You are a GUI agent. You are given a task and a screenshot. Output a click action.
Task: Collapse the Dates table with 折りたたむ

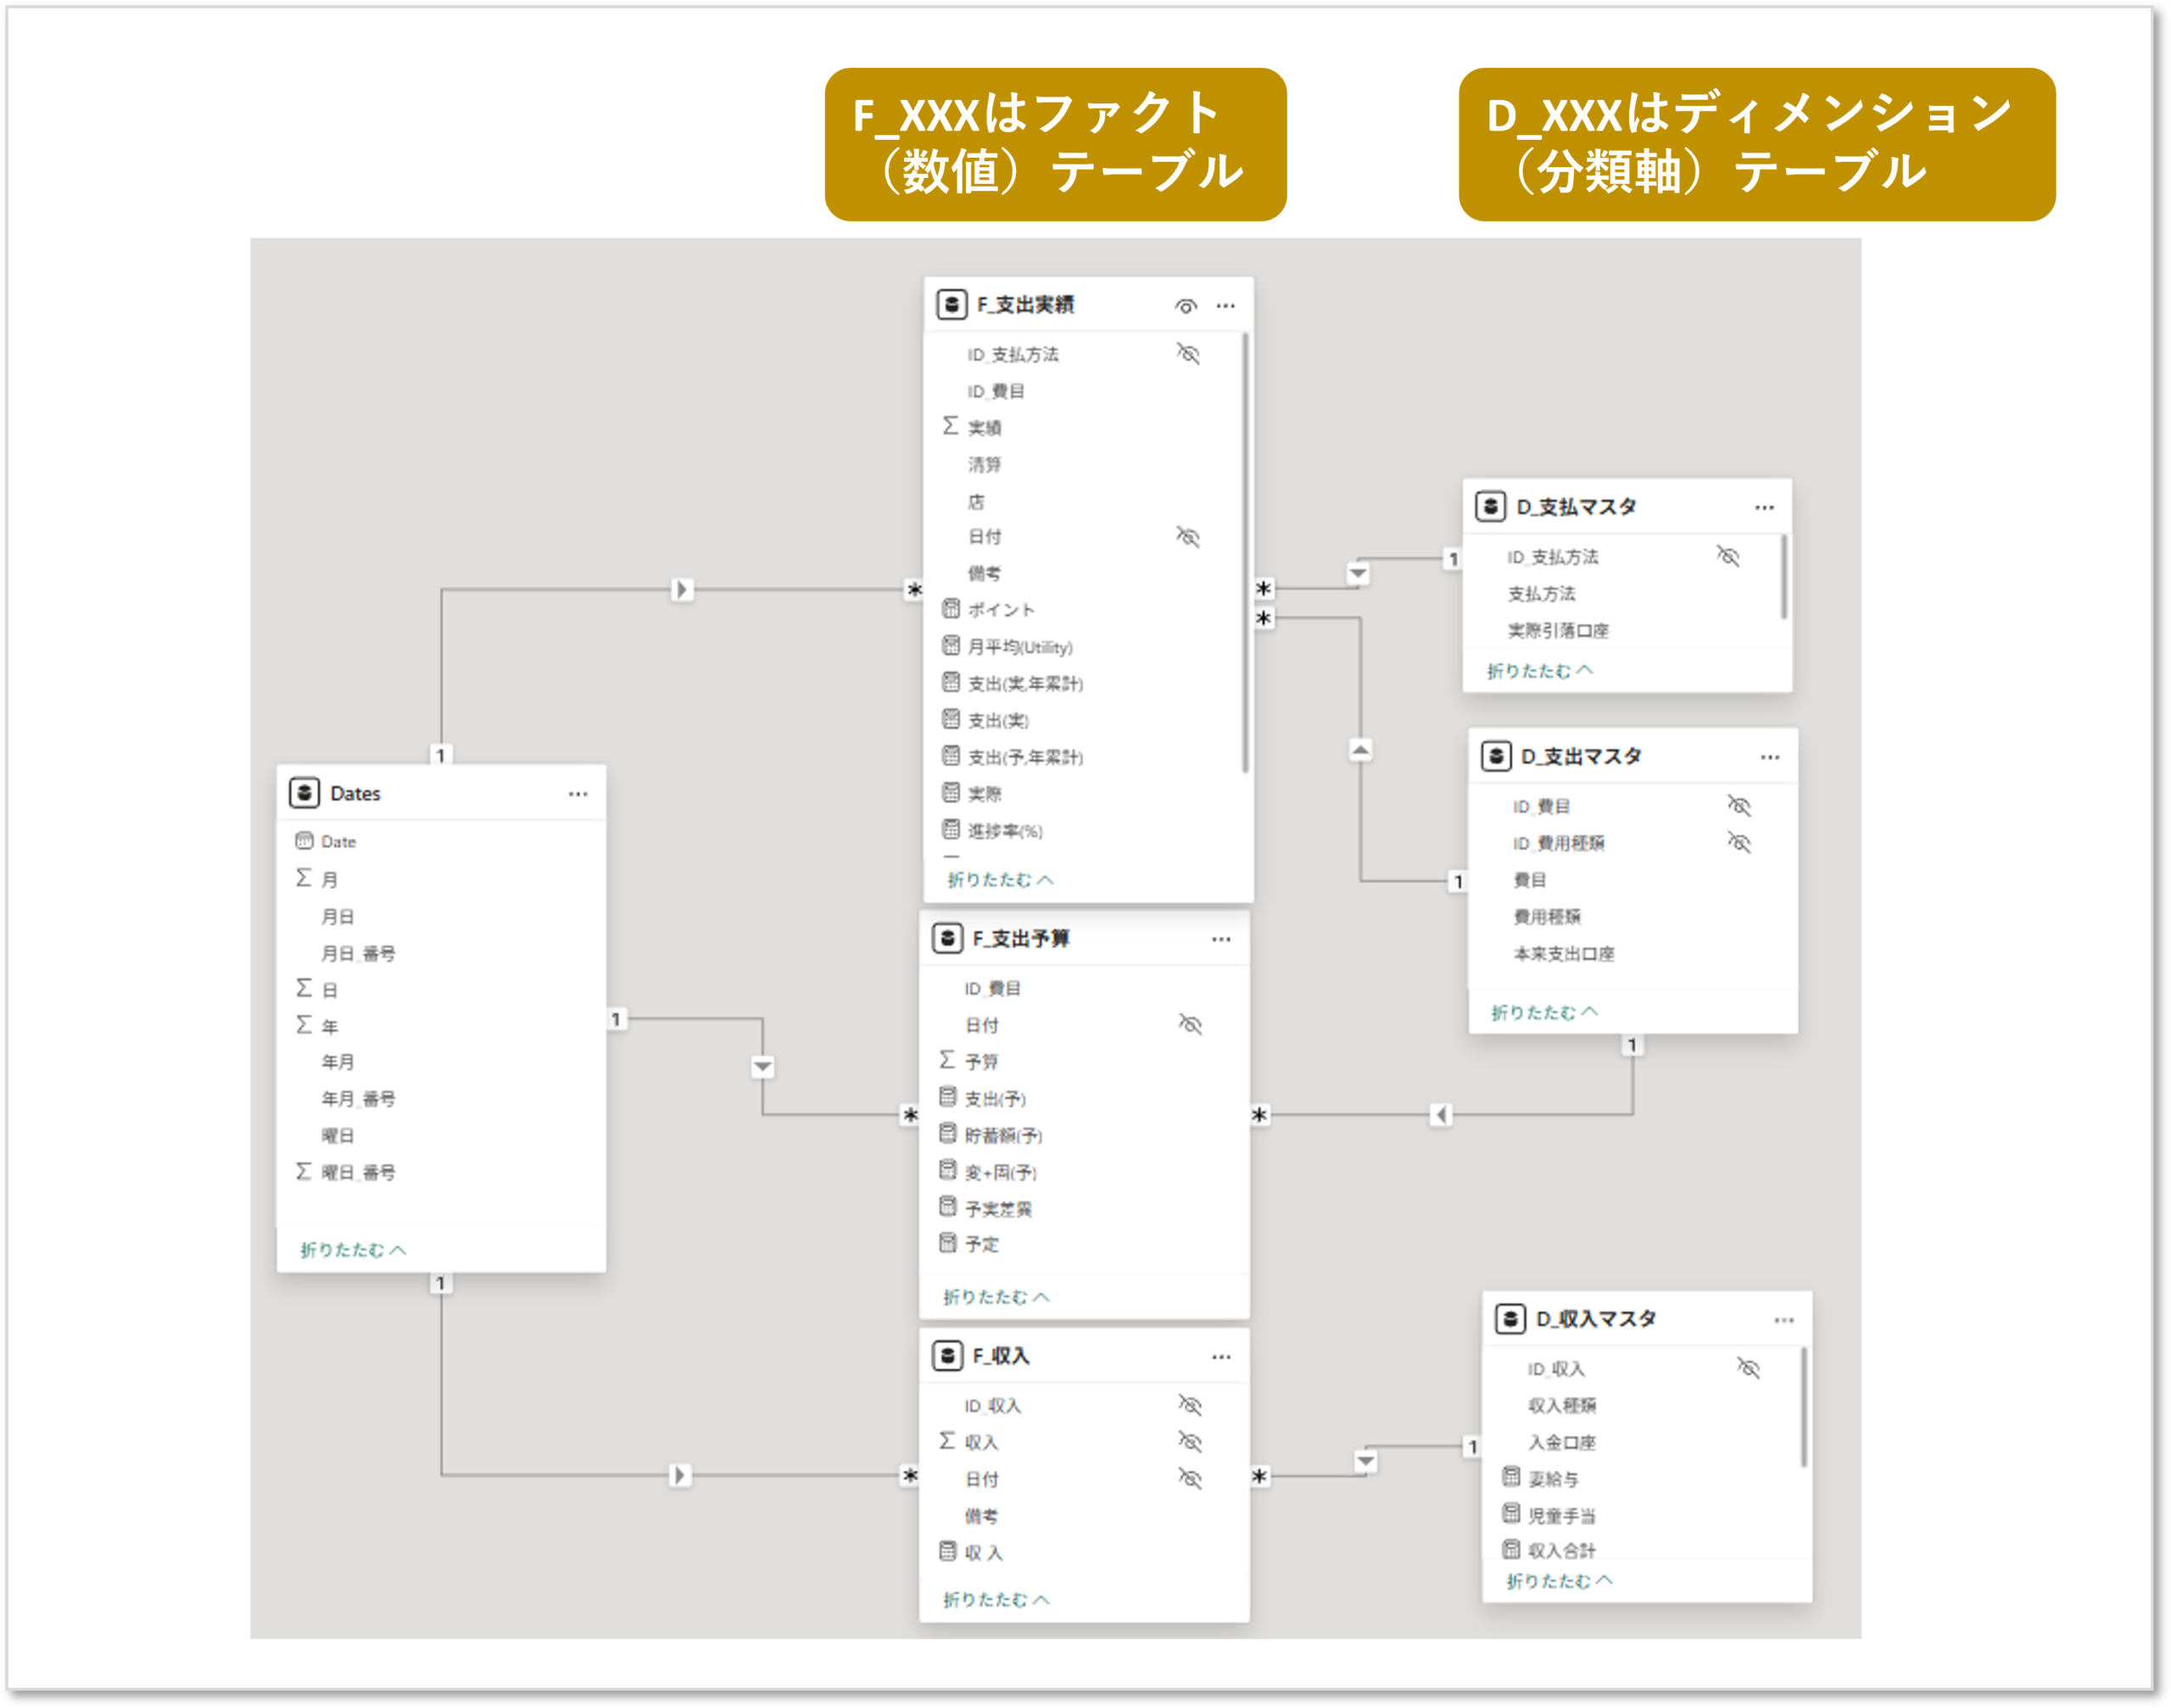[353, 1250]
